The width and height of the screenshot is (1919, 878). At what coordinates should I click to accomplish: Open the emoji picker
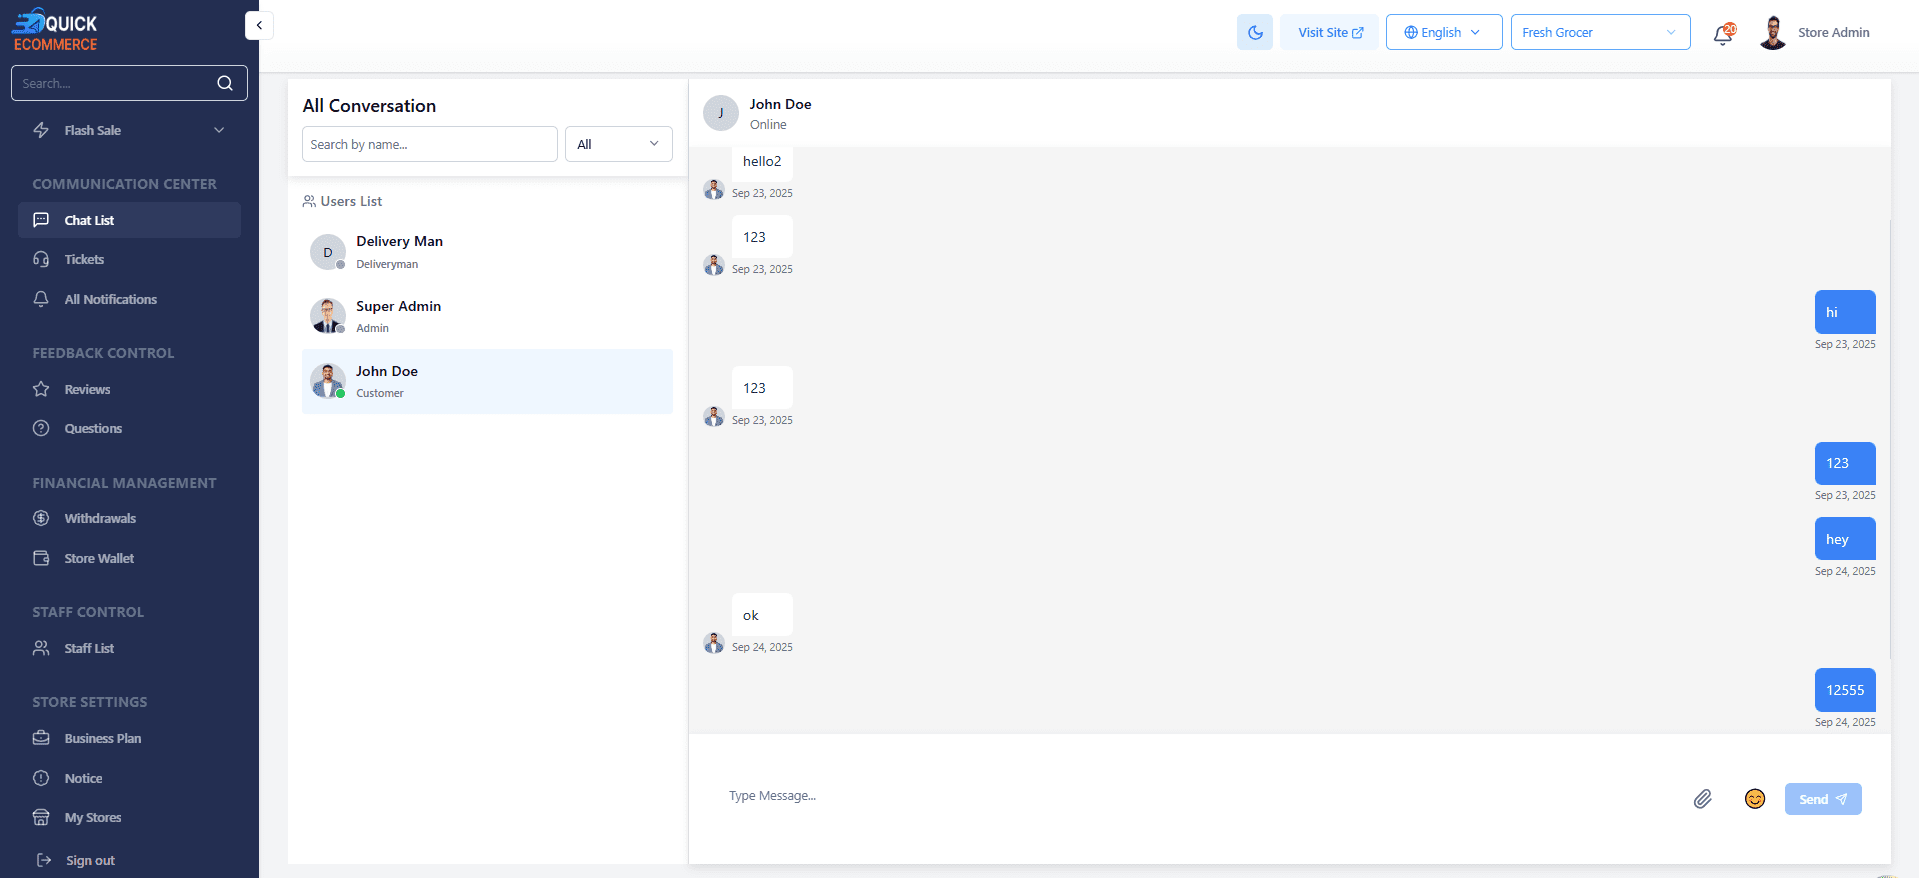[1754, 798]
